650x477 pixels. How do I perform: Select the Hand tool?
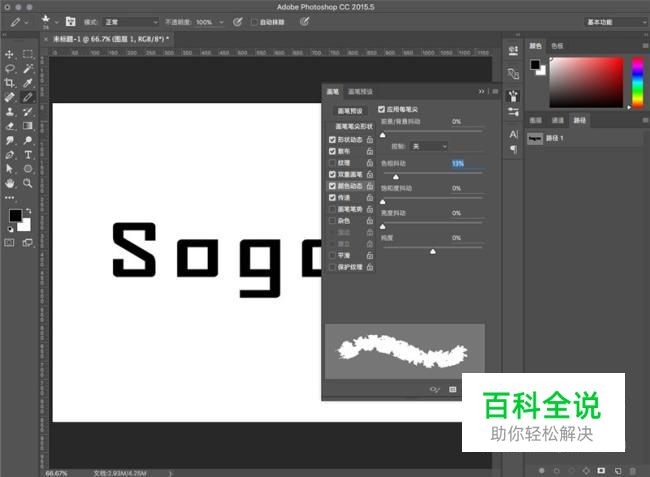10,183
